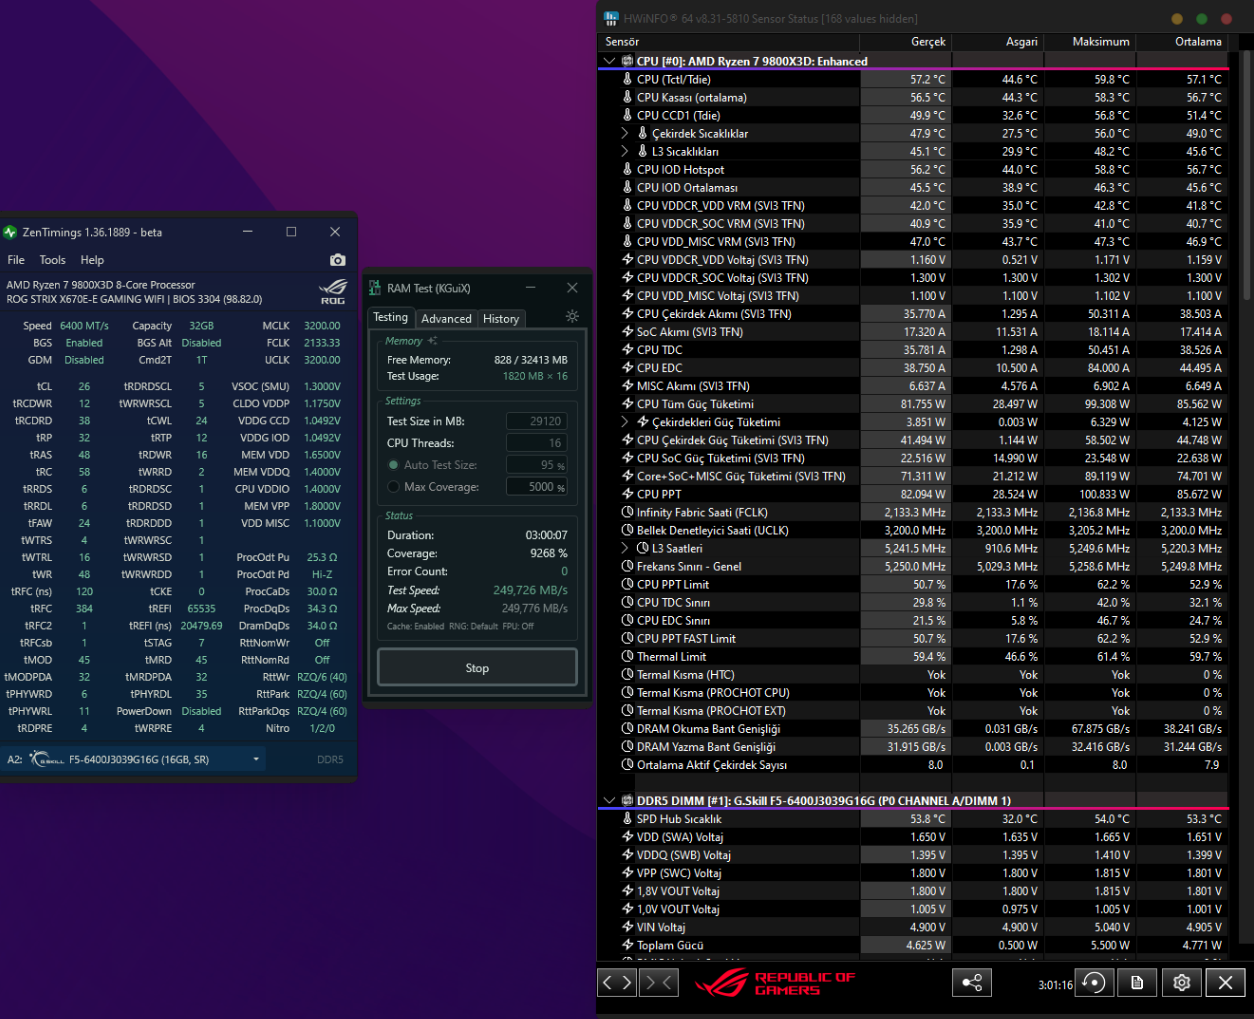Select the VDDQ (SWB) Voltaj row
This screenshot has height=1019, width=1254.
click(x=913, y=855)
